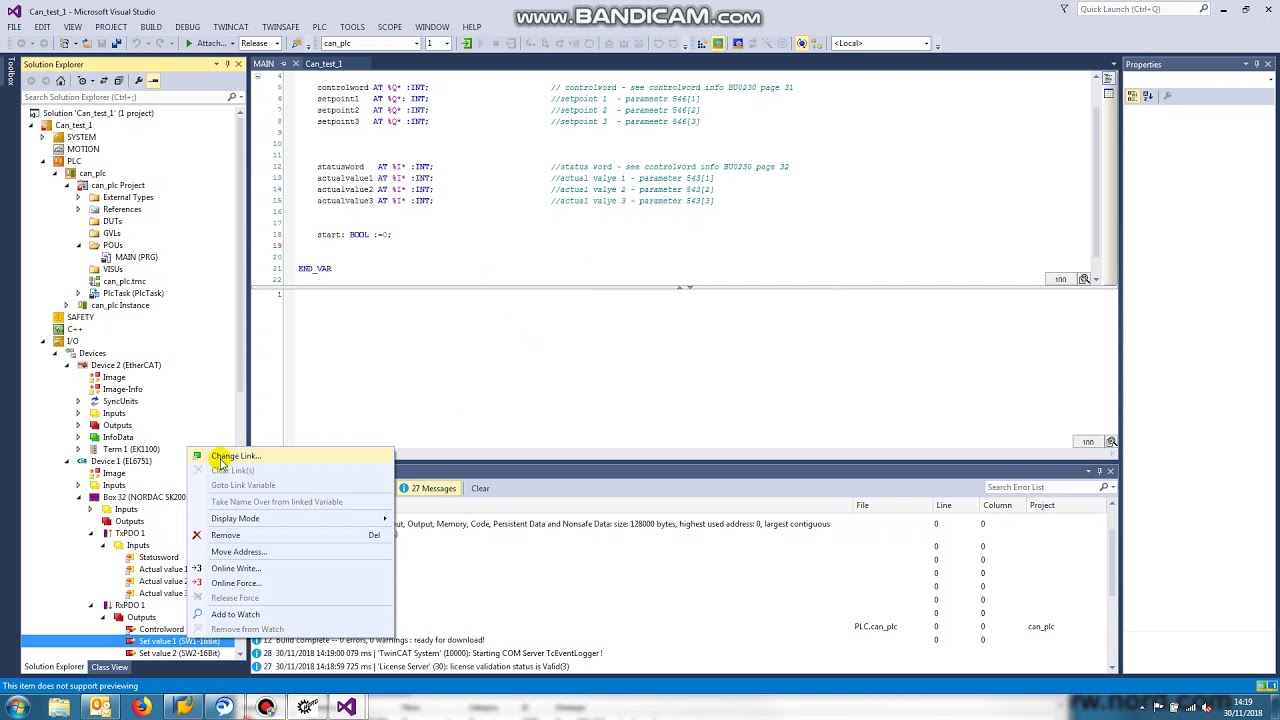Choose Online Write... menu entry
The image size is (1280, 720).
(x=291, y=569)
